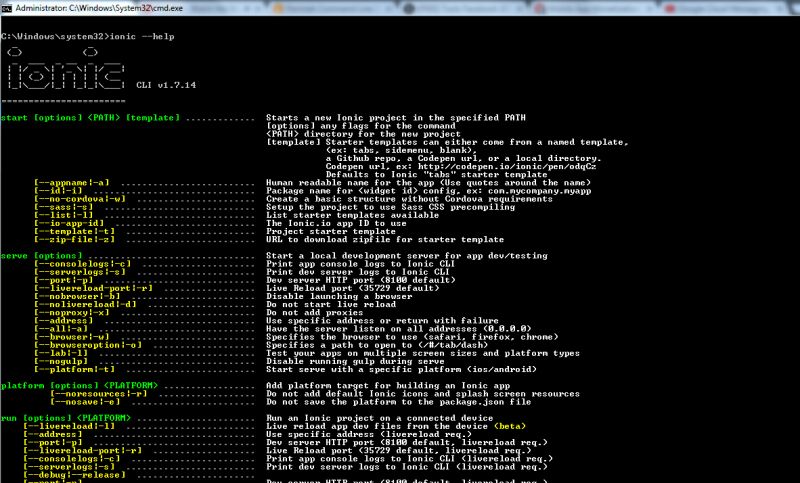Click 'Live reload app dev files from the device'
The height and width of the screenshot is (483, 800).
coord(377,426)
